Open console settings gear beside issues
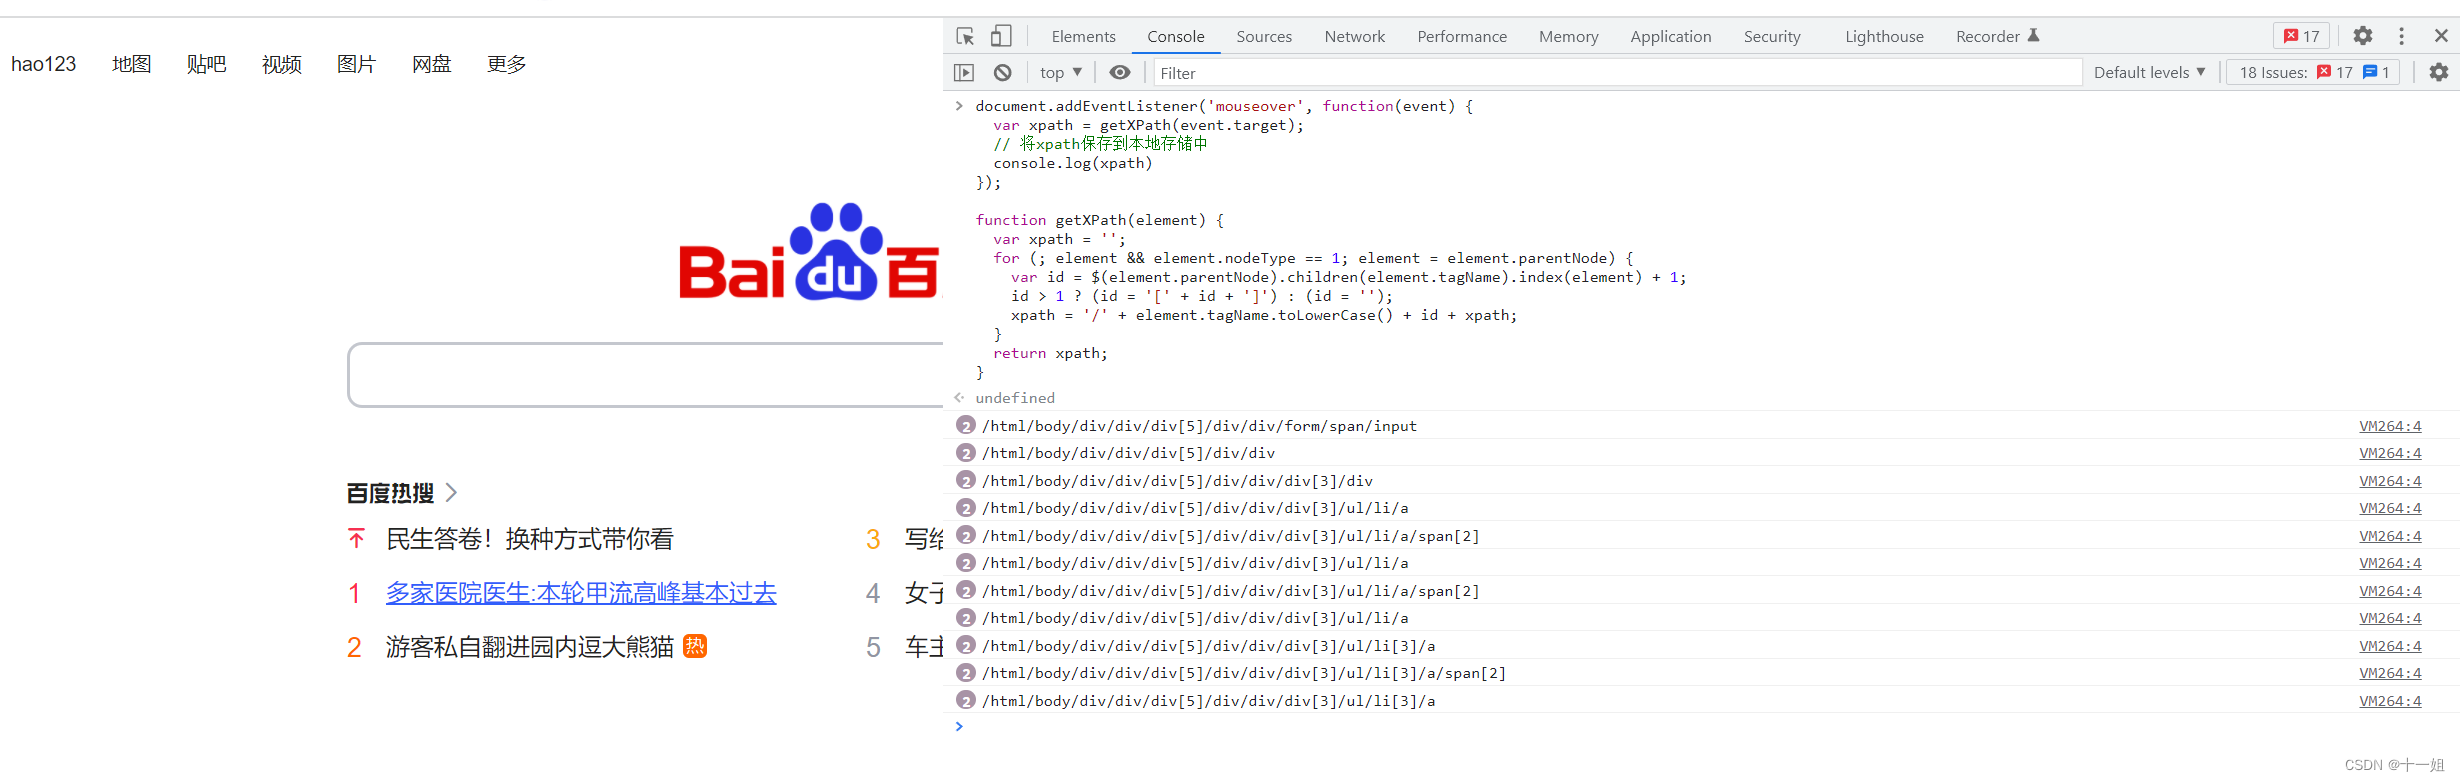Image resolution: width=2460 pixels, height=782 pixels. point(2439,72)
